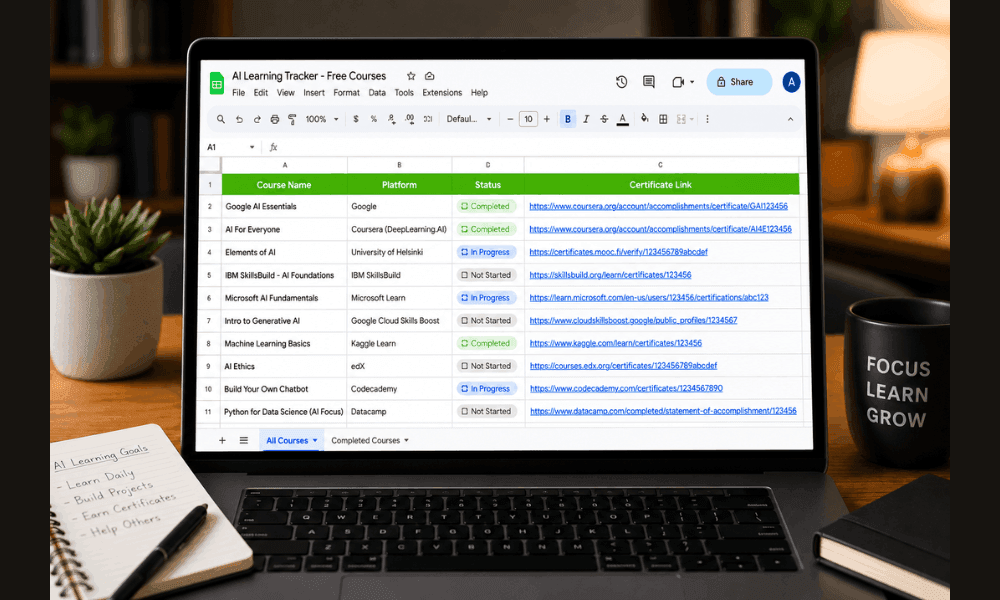Open the Help menu

point(479,93)
